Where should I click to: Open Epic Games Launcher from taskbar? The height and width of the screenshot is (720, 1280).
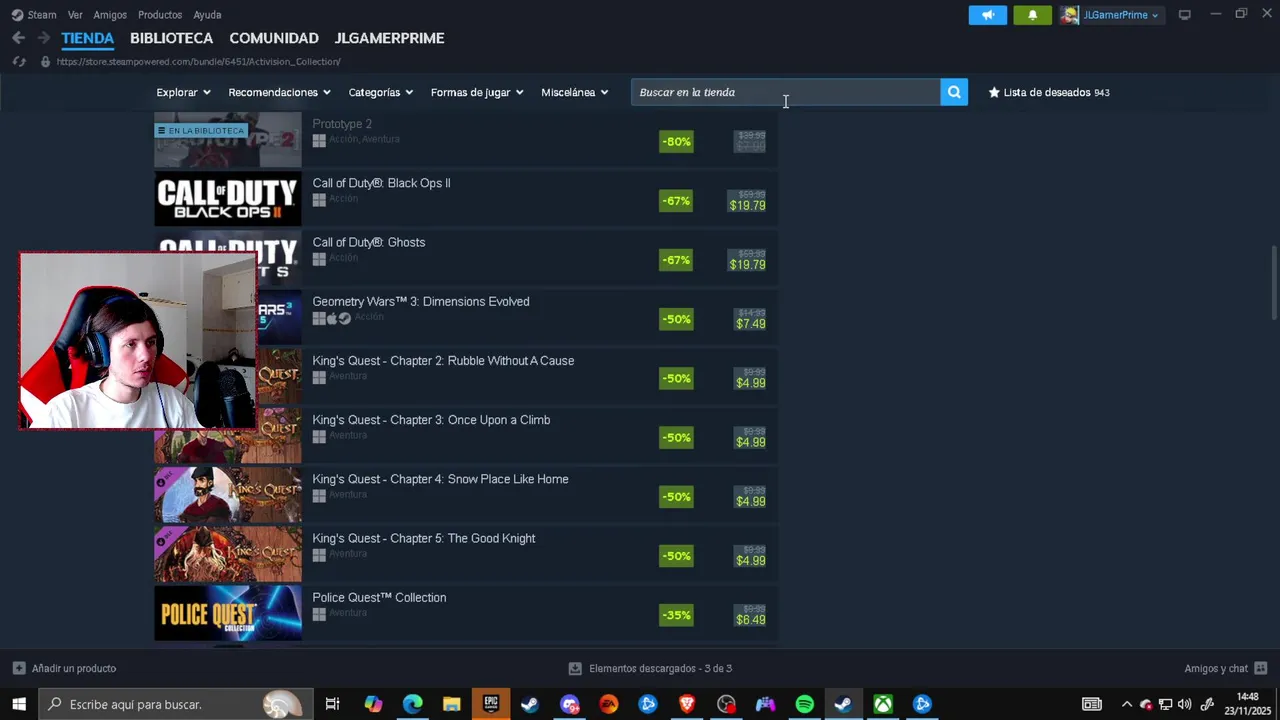tap(491, 704)
